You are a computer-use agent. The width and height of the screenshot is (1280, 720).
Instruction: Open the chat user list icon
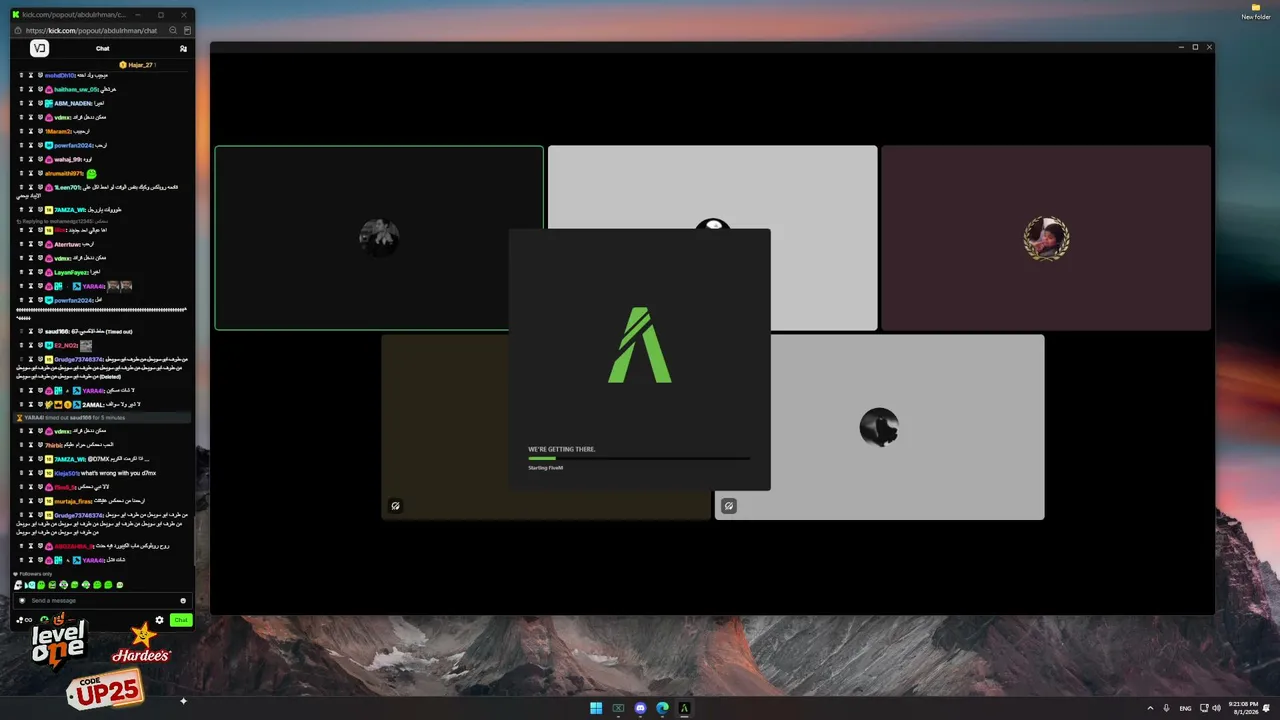(x=183, y=48)
